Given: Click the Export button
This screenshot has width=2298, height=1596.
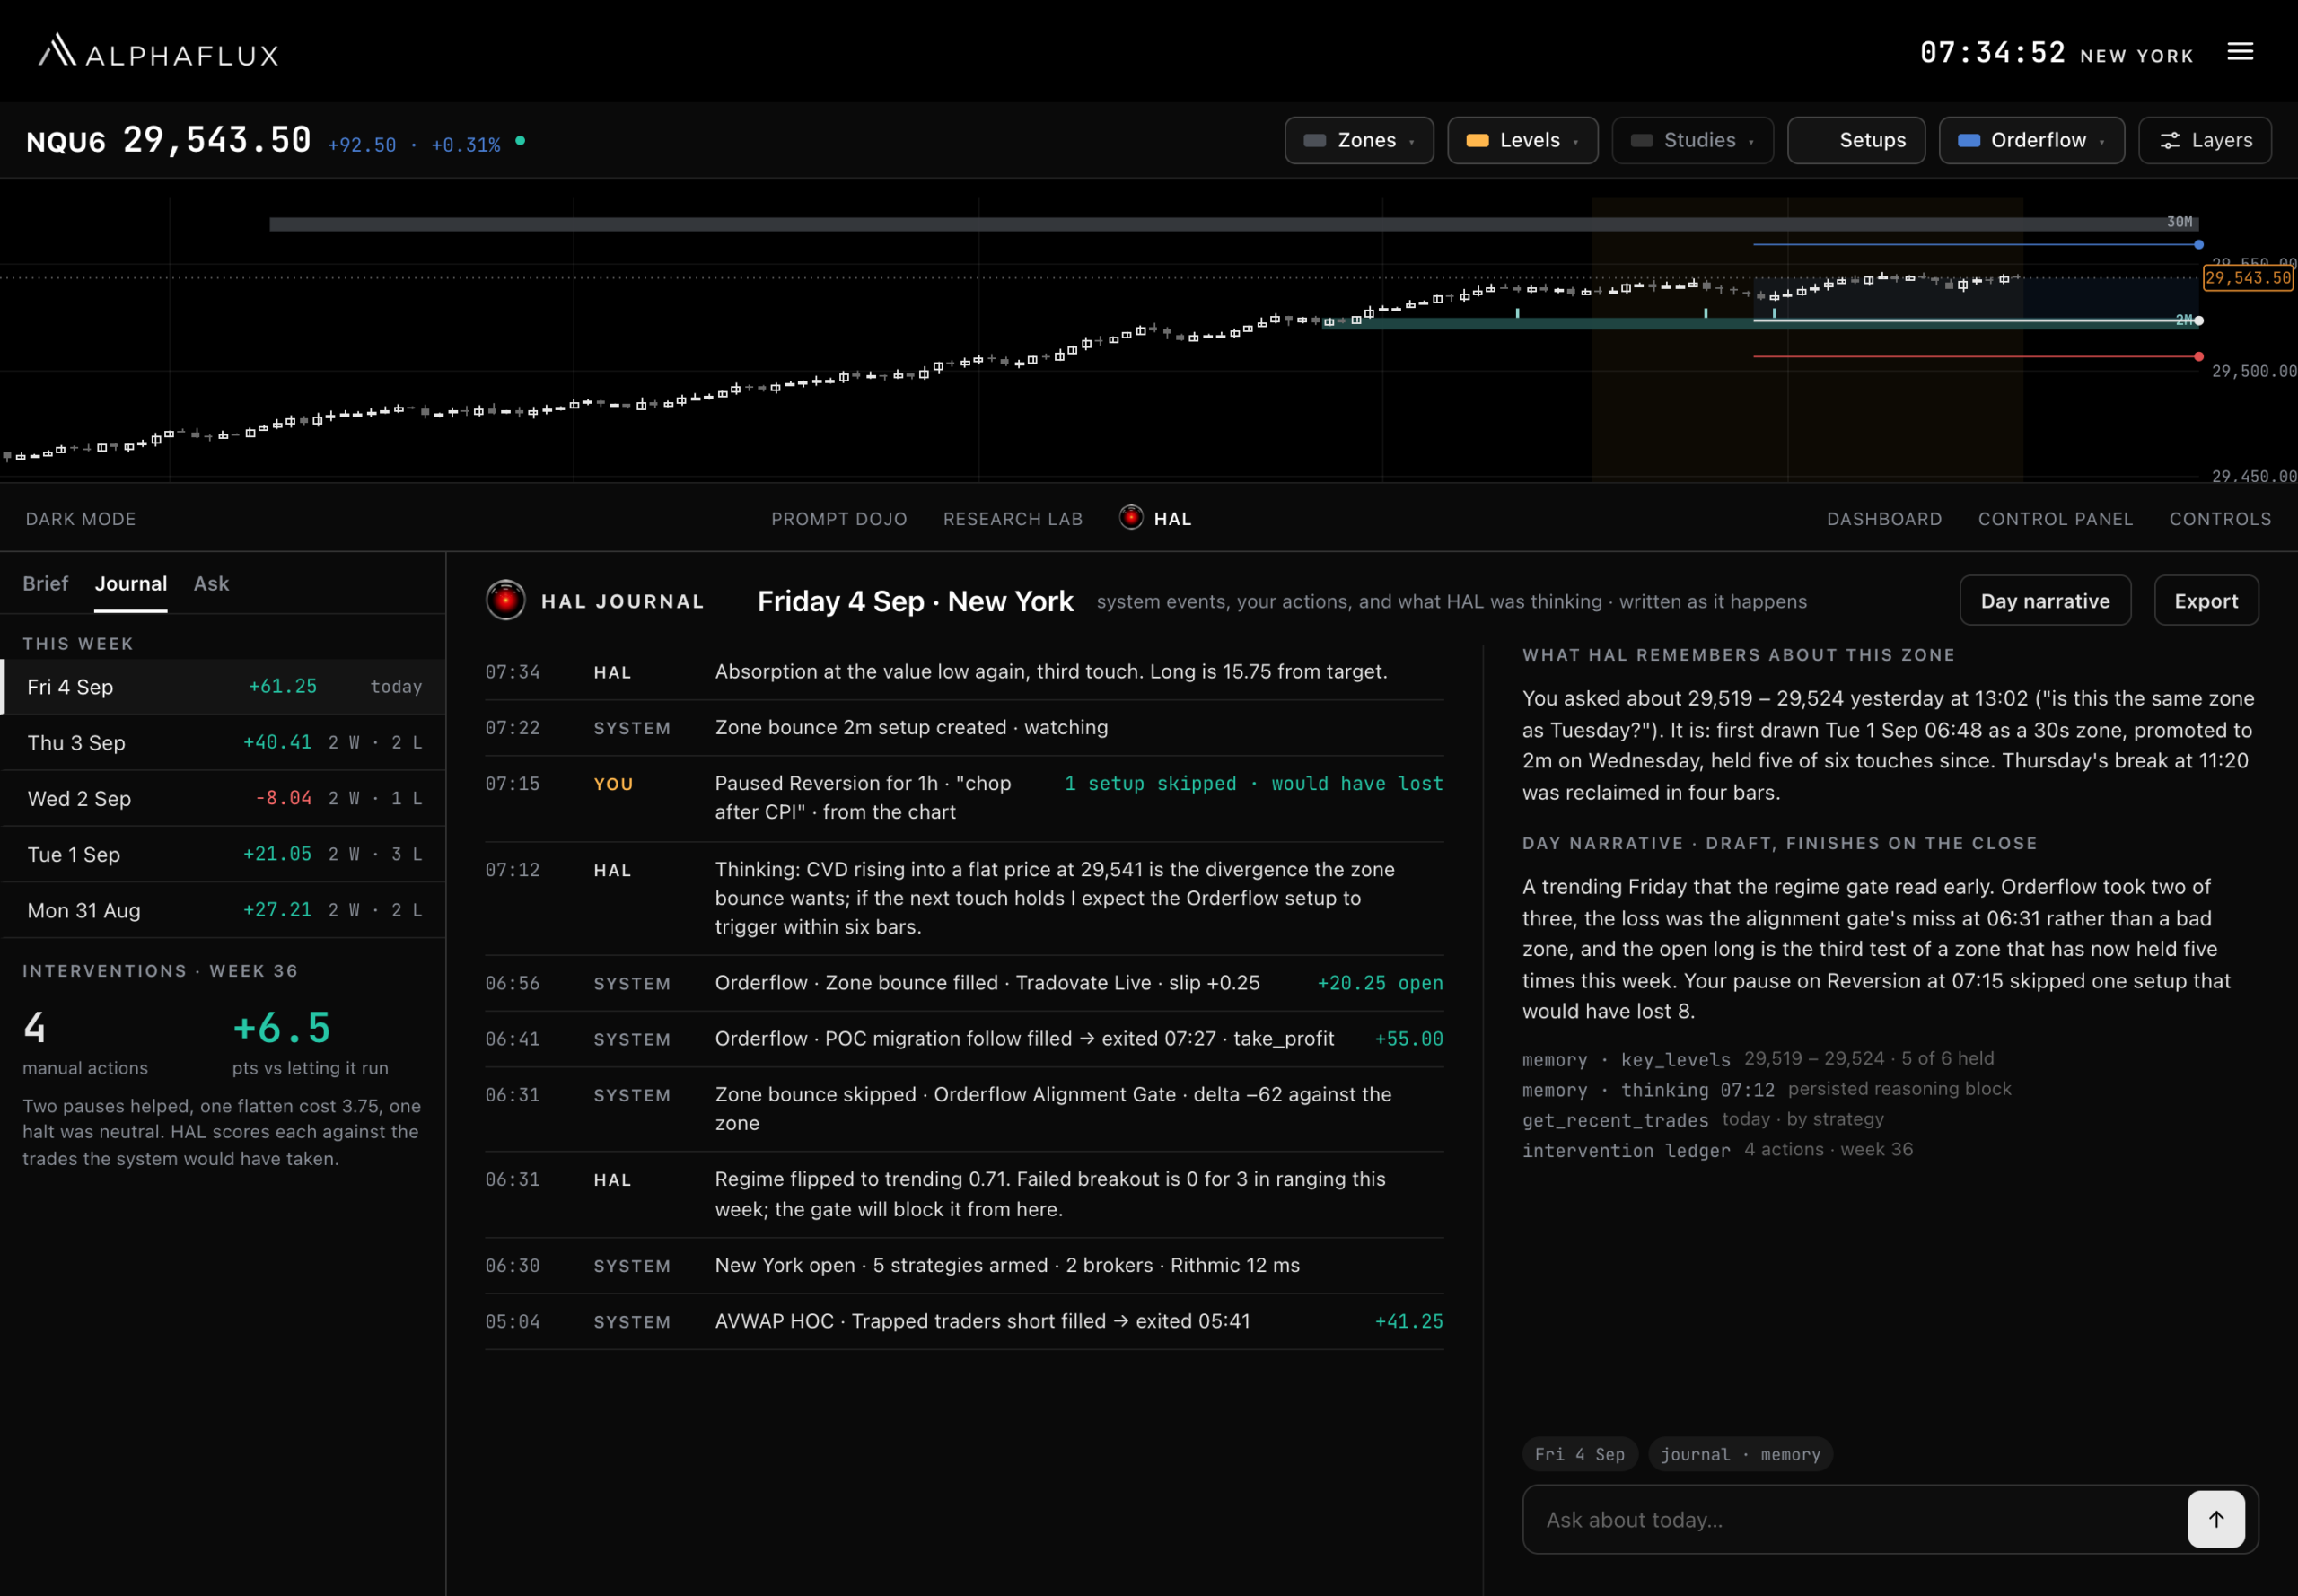Looking at the screenshot, I should point(2206,600).
